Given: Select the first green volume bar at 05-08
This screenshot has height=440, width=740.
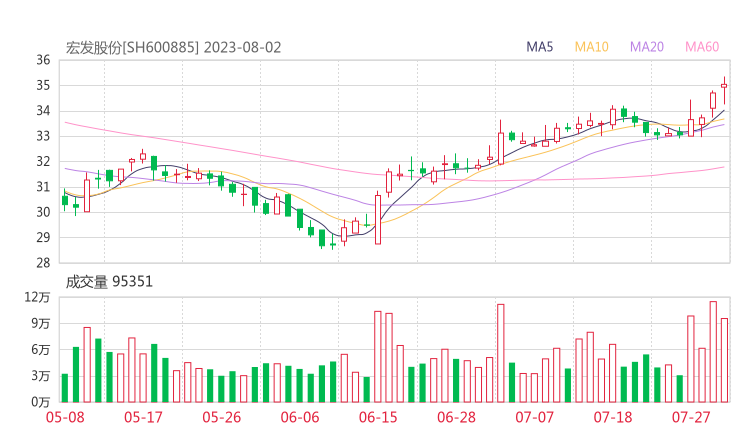Looking at the screenshot, I should (x=65, y=388).
